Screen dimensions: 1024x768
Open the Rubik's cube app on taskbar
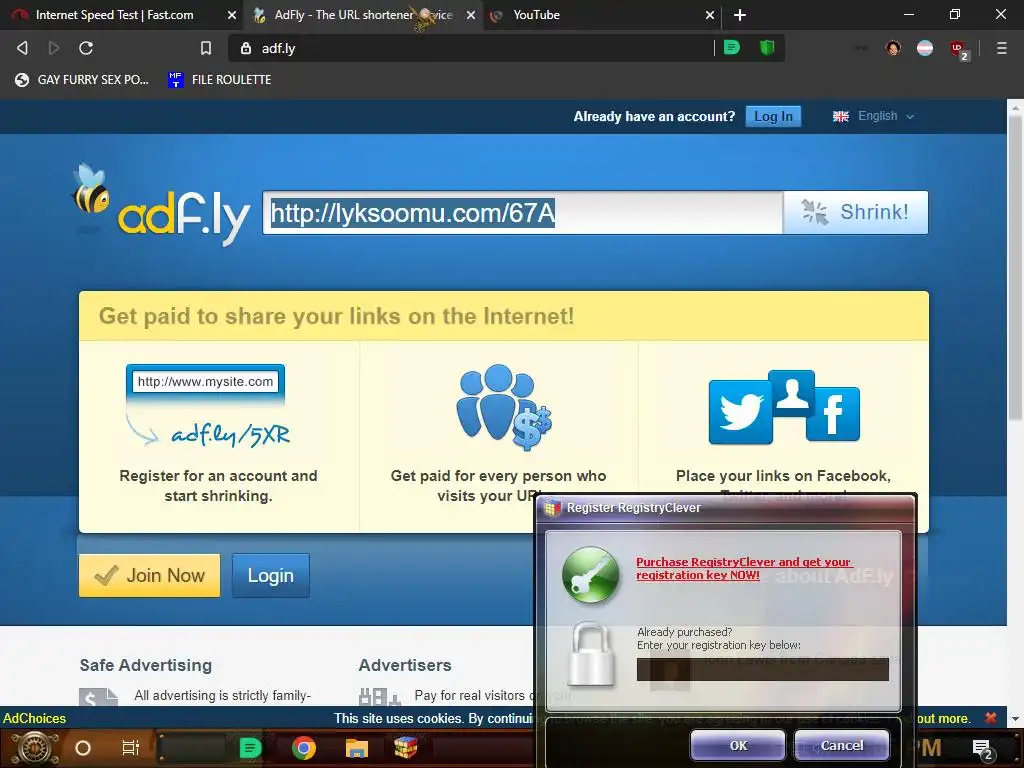tap(405, 747)
